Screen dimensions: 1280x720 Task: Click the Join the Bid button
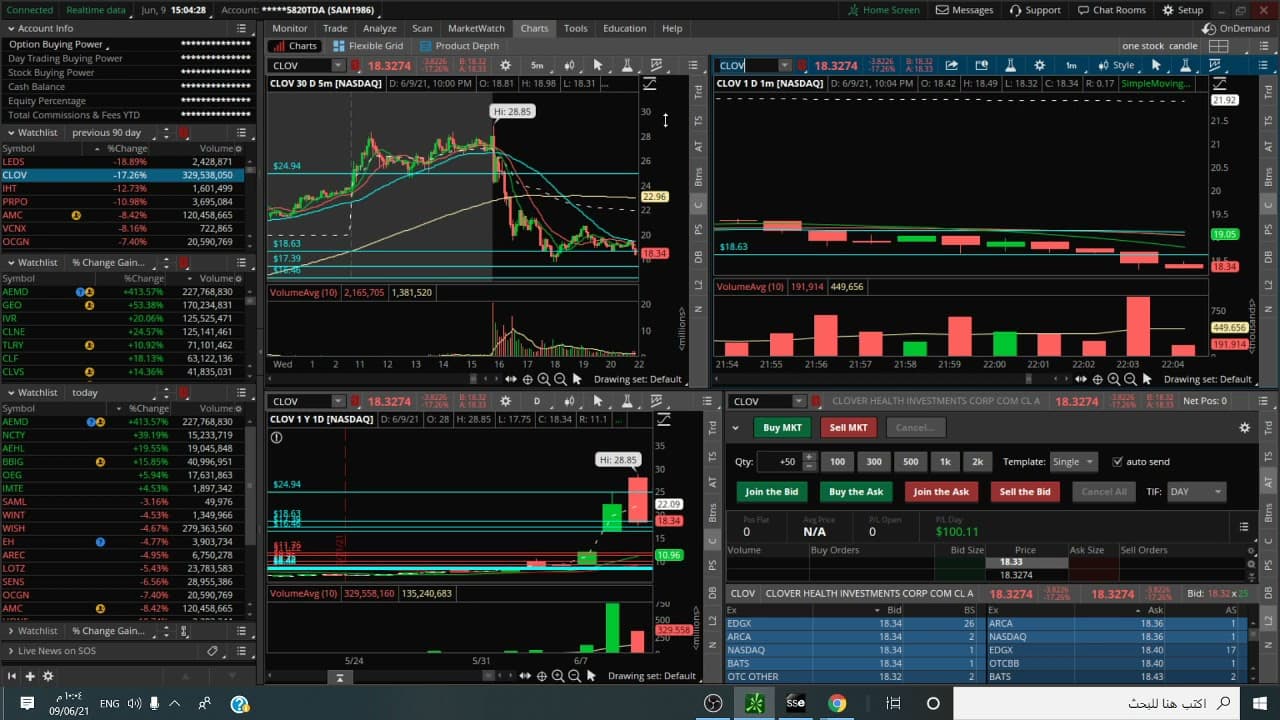click(x=772, y=491)
